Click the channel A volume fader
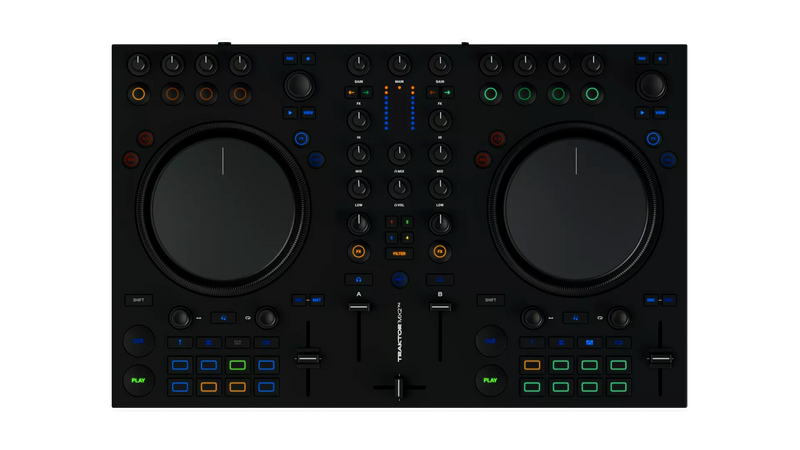 (359, 307)
